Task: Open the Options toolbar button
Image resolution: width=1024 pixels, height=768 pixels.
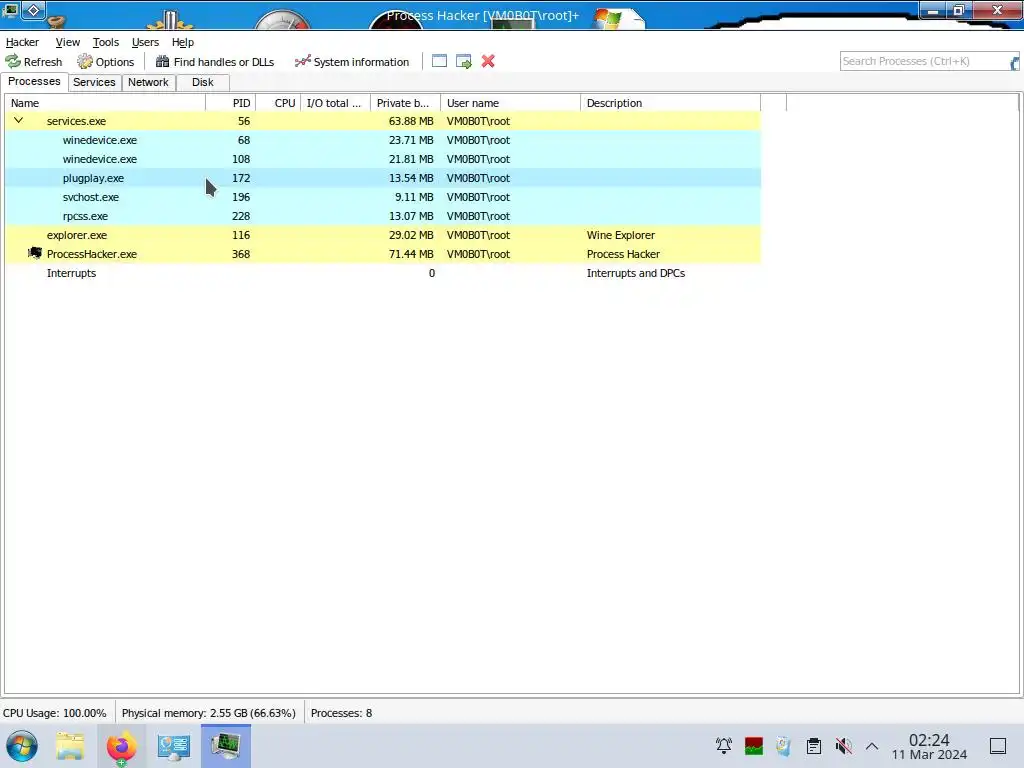Action: pyautogui.click(x=106, y=61)
